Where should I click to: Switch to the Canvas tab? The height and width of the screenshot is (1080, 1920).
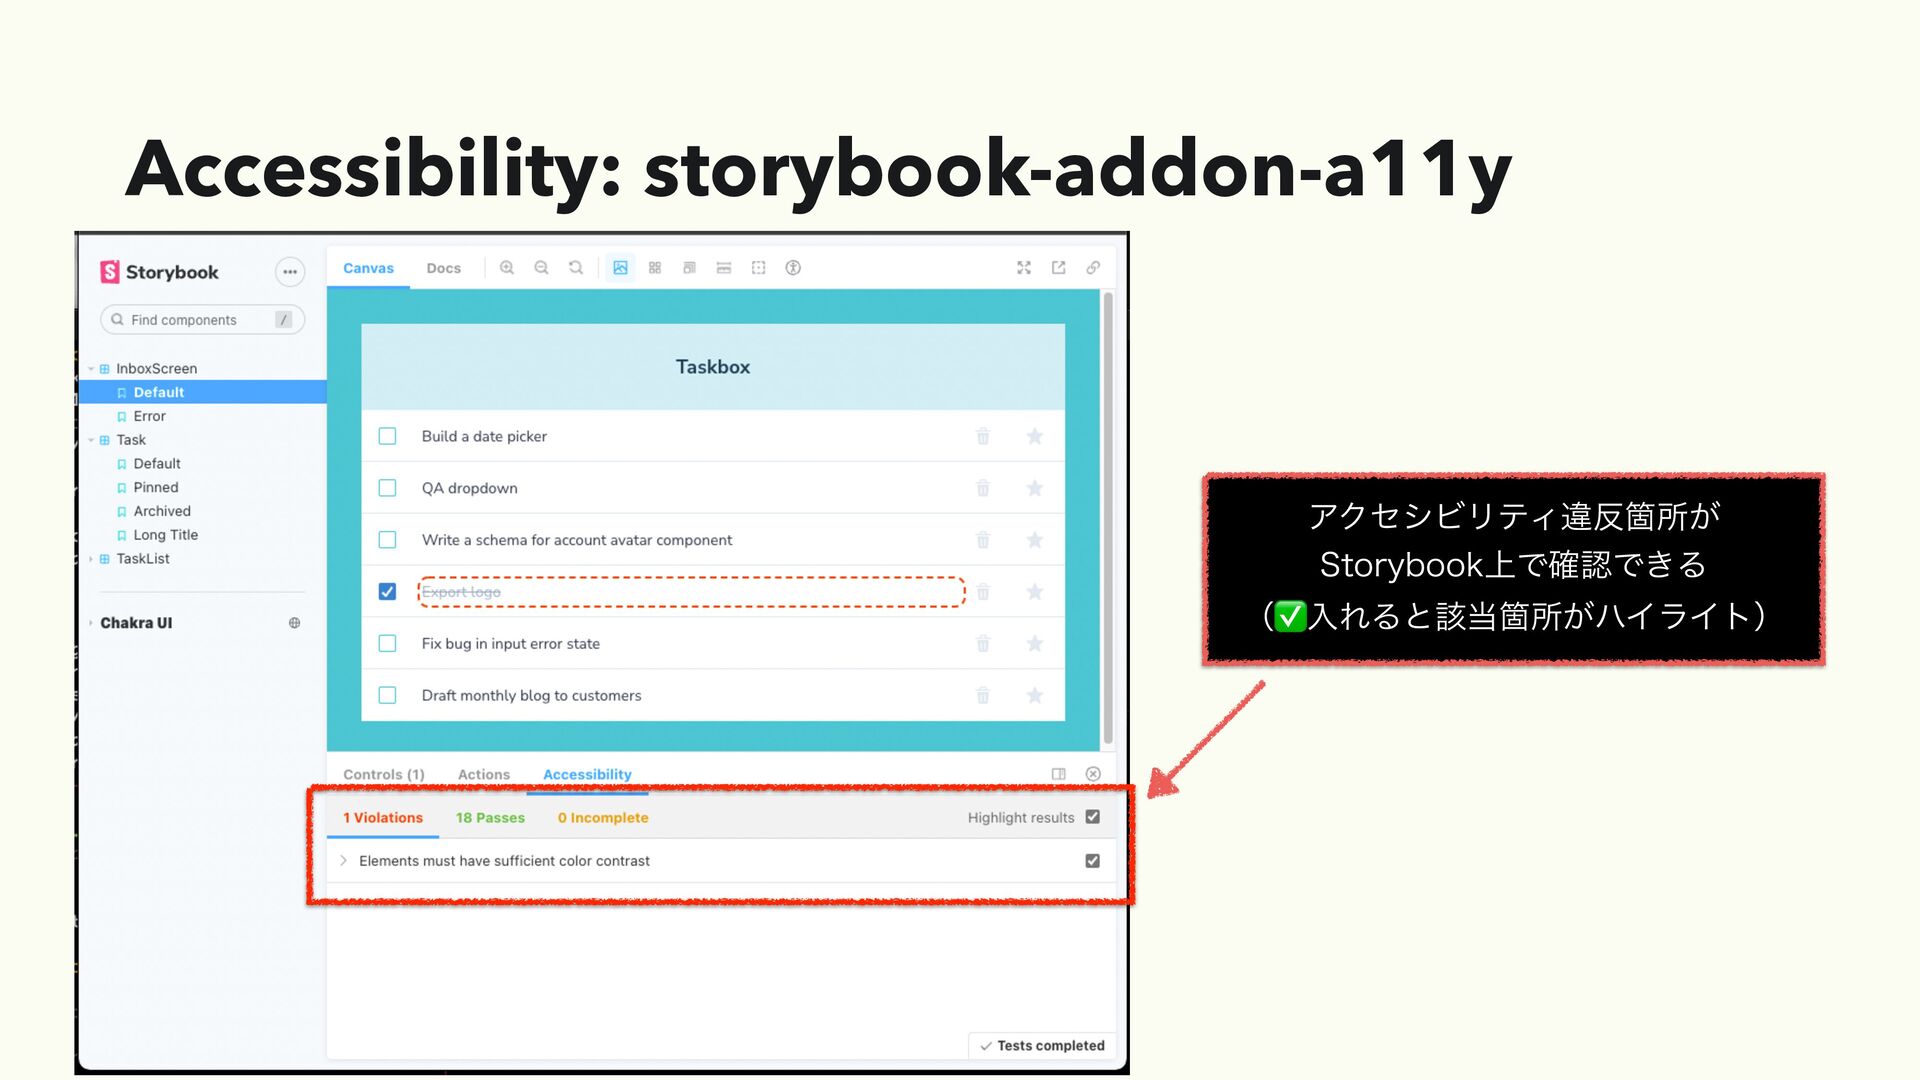(x=368, y=268)
